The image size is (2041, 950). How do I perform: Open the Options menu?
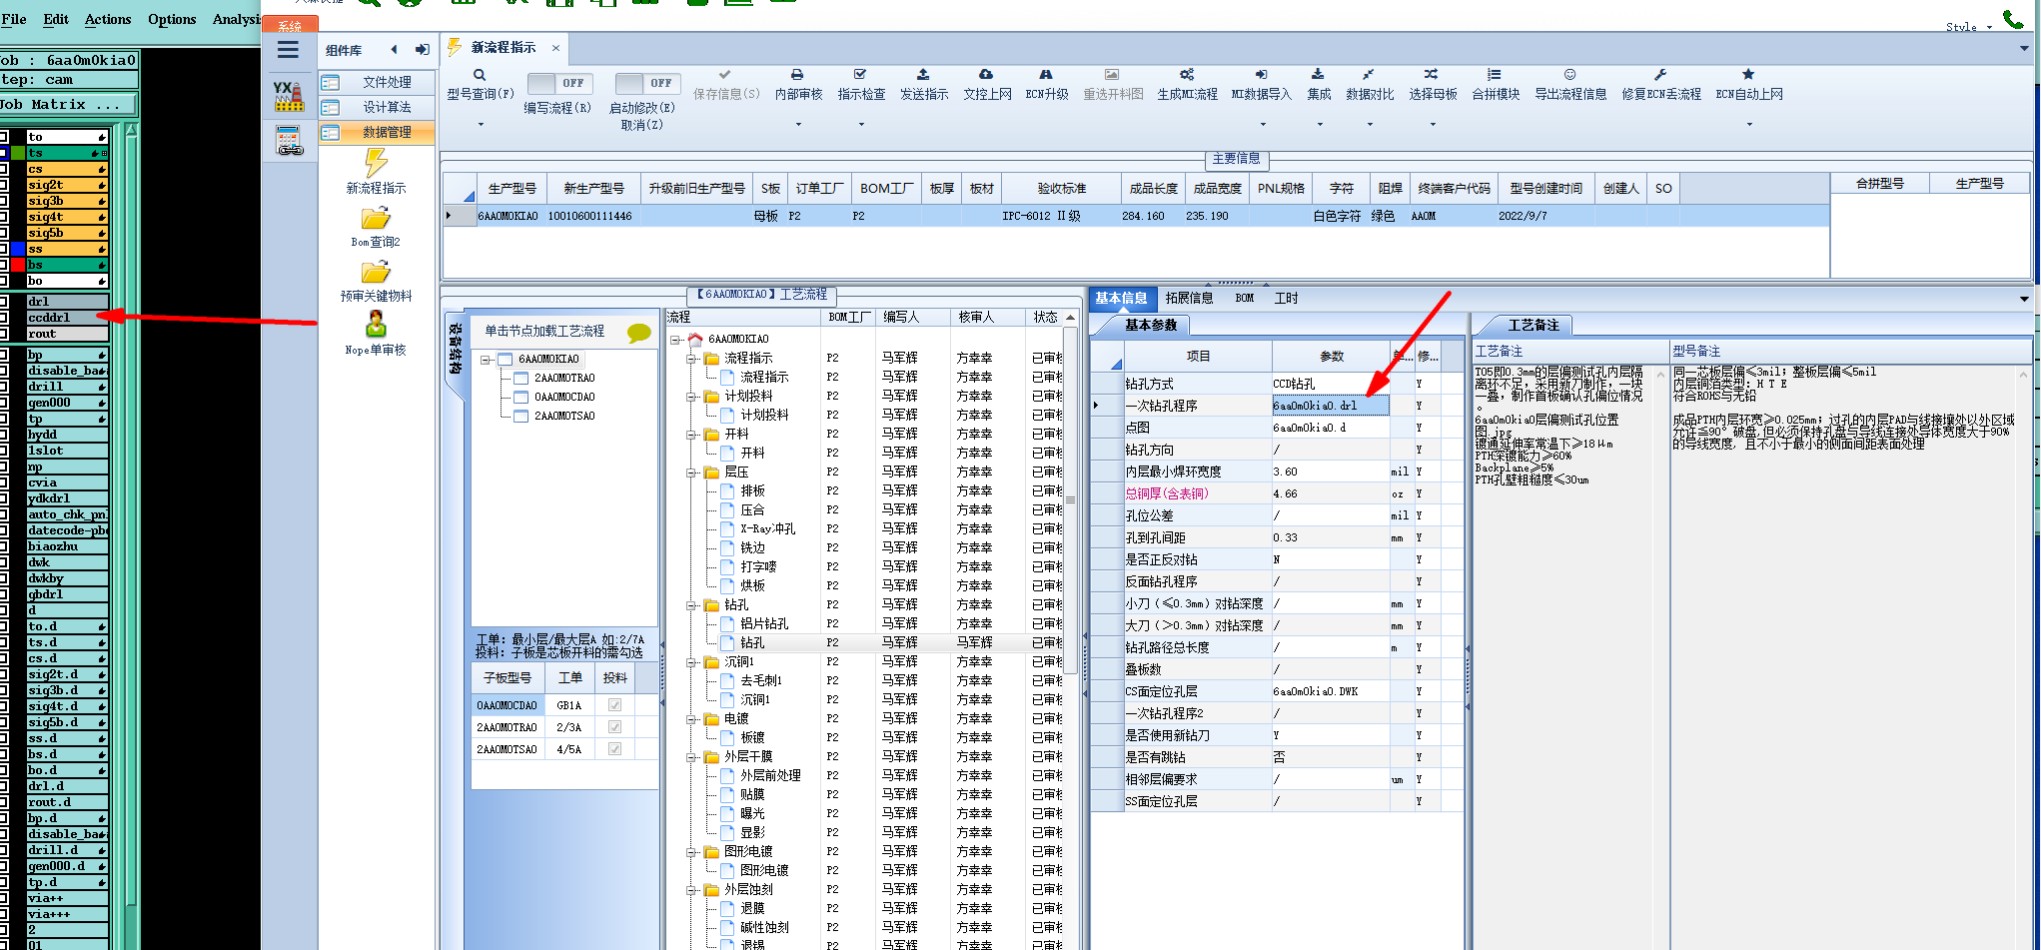pos(171,19)
